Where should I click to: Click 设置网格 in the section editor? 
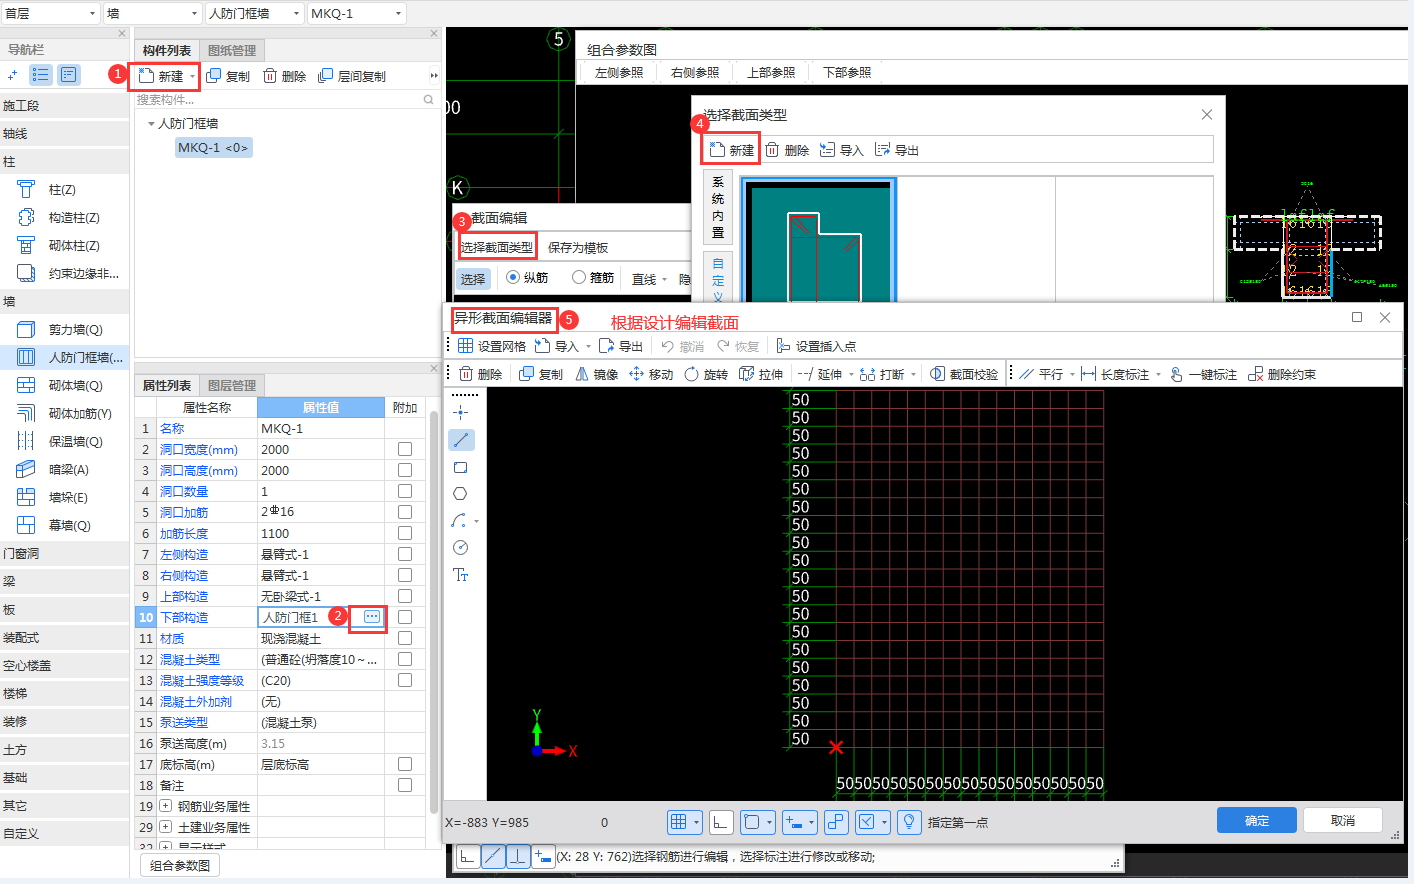[491, 346]
